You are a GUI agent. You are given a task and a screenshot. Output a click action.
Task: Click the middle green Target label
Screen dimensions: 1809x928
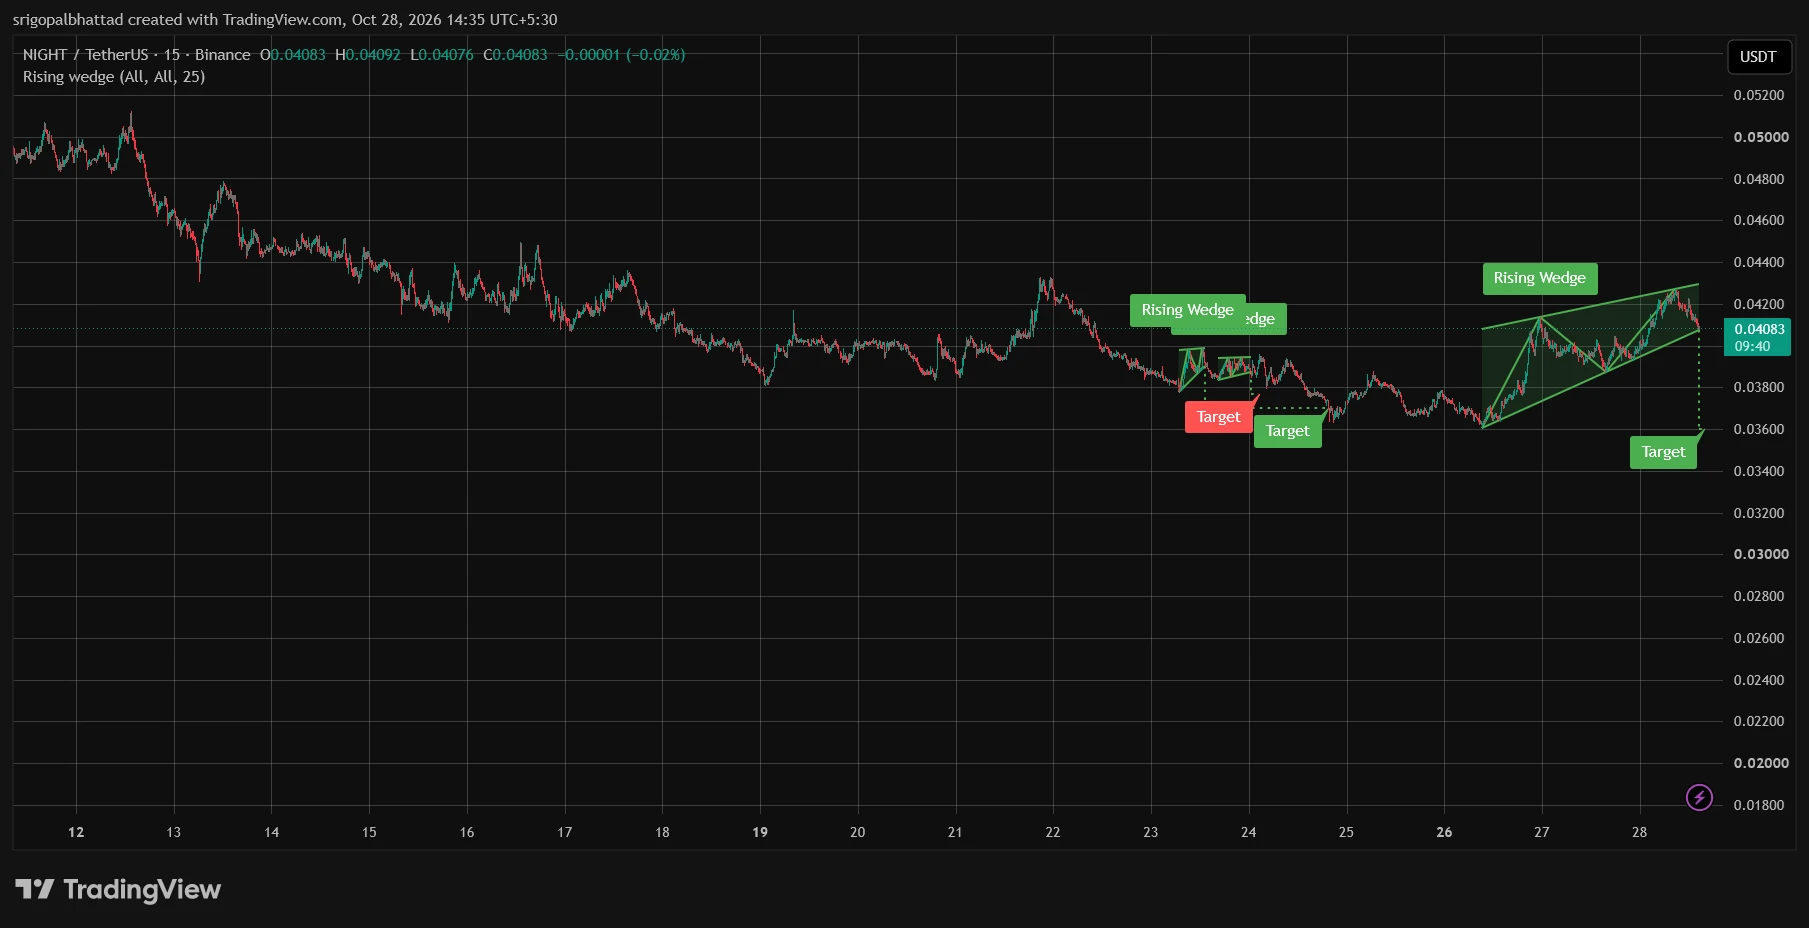click(1287, 431)
